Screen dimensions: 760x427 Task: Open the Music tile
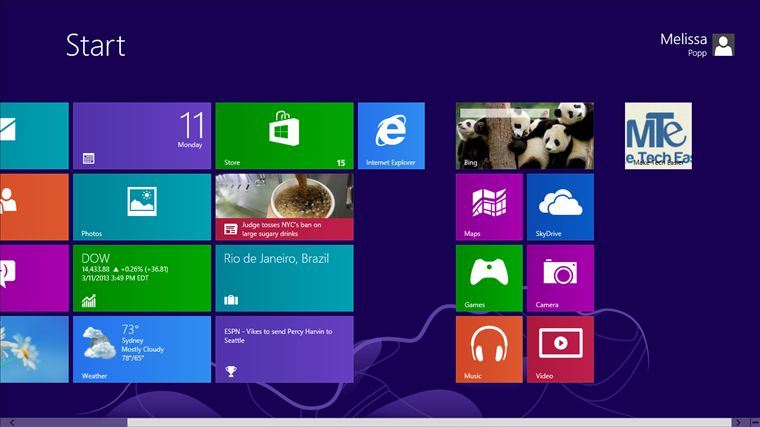489,348
